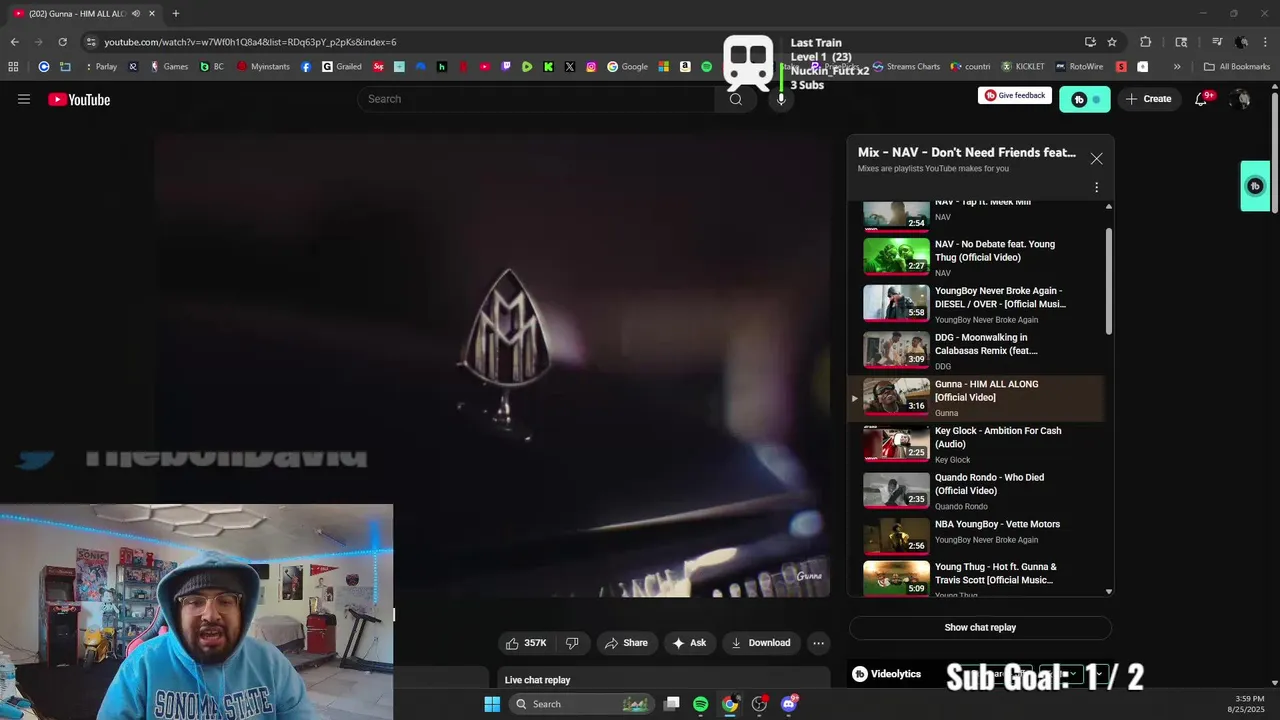This screenshot has height=720, width=1280.
Task: Open the RotoWire bookmark
Action: [1078, 67]
